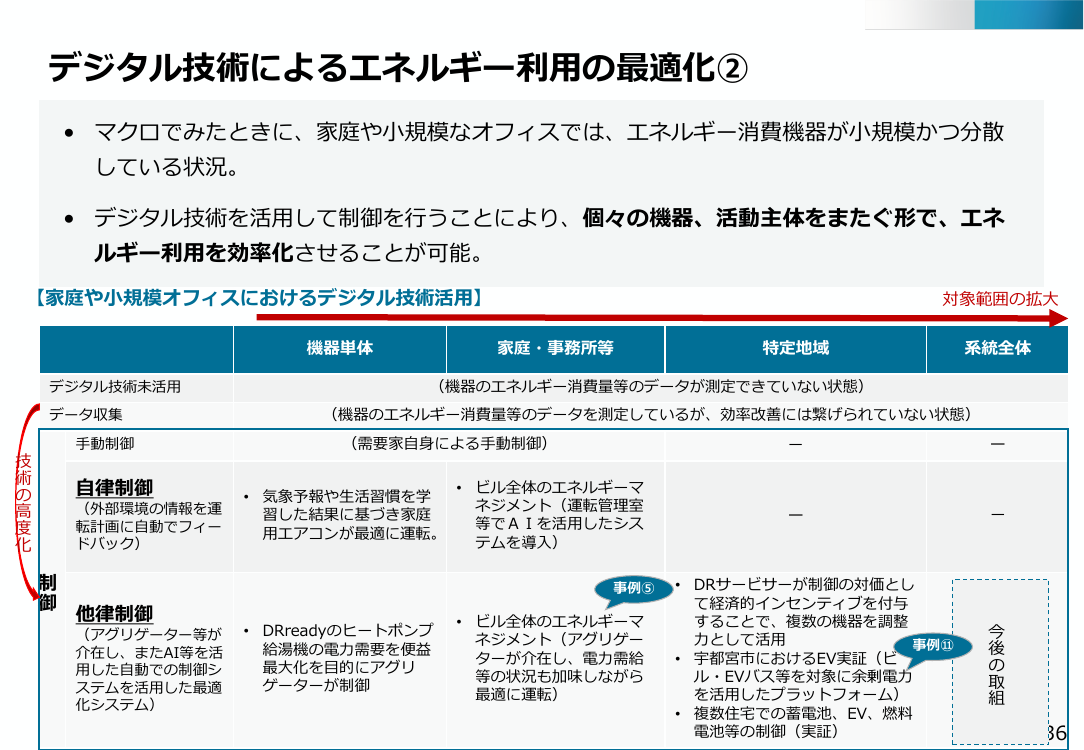The image size is (1084, 750).
Task: Click the dash in 自律制御 row under 系統全体
Action: [997, 515]
